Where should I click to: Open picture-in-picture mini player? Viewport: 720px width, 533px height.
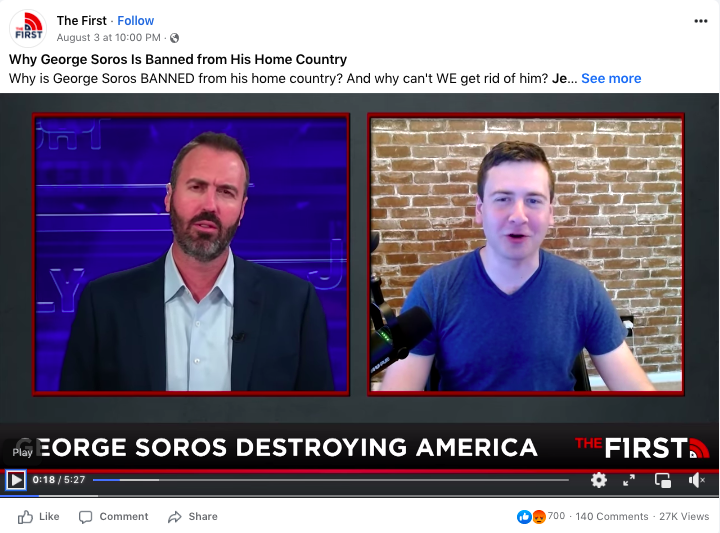coord(663,480)
